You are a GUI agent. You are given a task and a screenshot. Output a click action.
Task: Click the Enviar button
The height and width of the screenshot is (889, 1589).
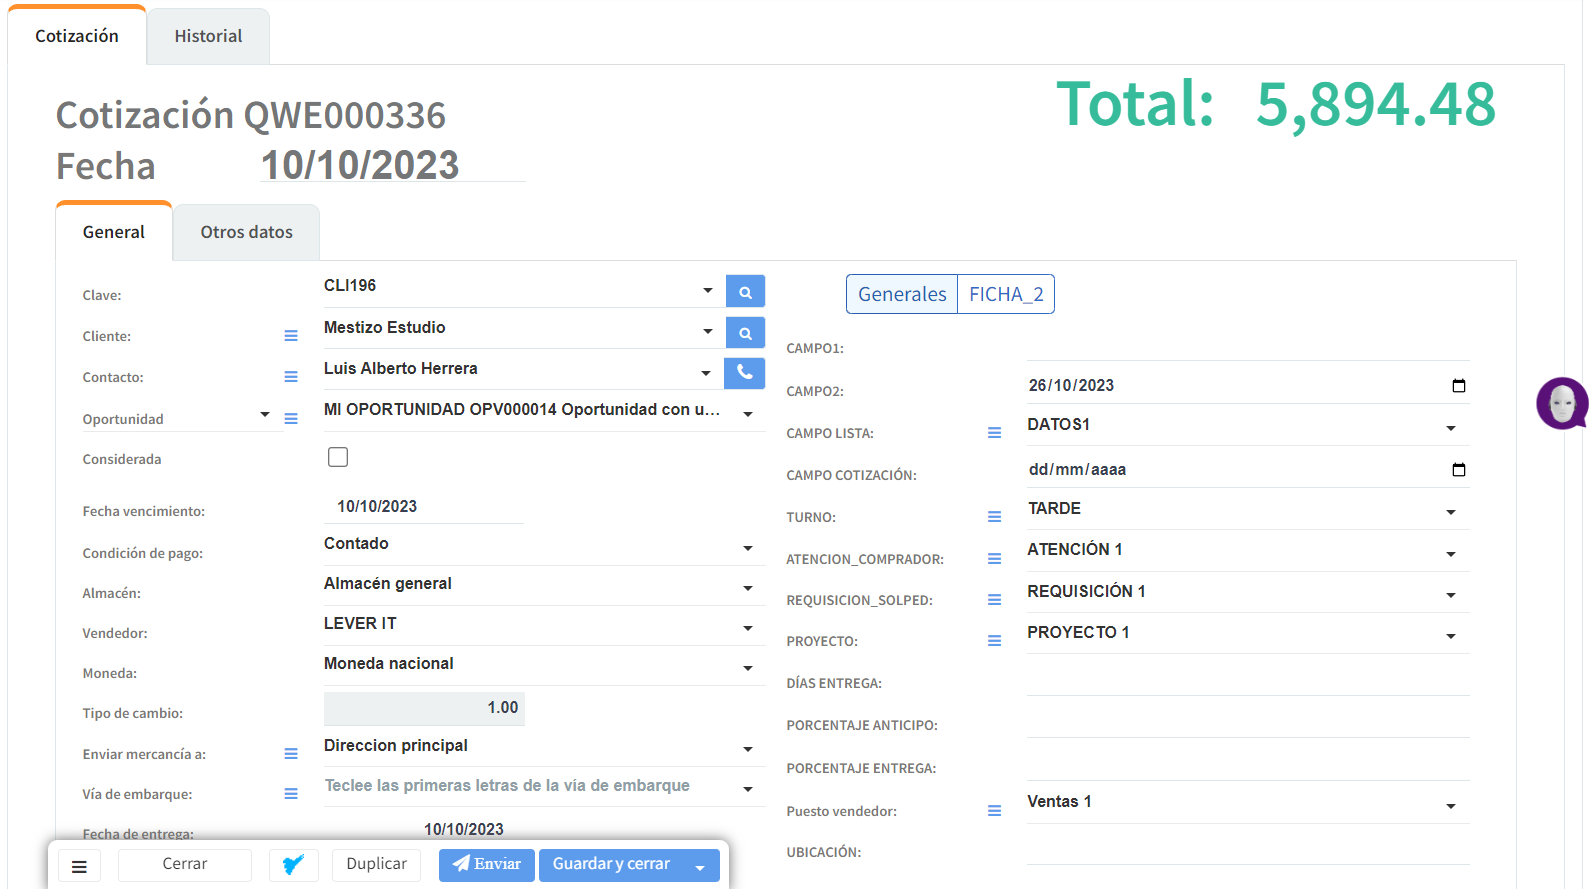point(487,865)
